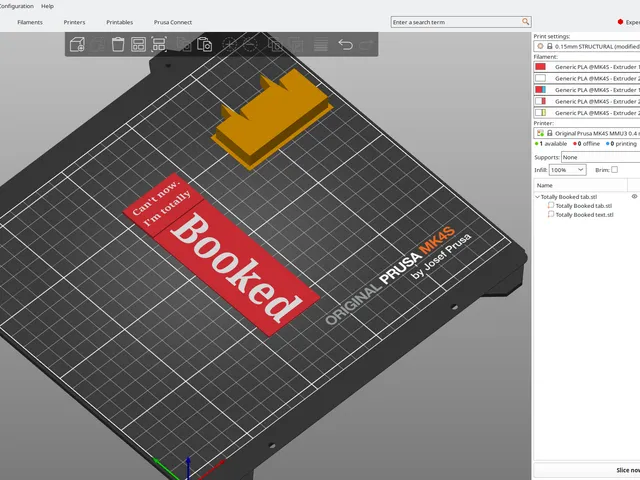This screenshot has width=640, height=480.
Task: Open the Print settings preset dropdown
Action: point(587,47)
